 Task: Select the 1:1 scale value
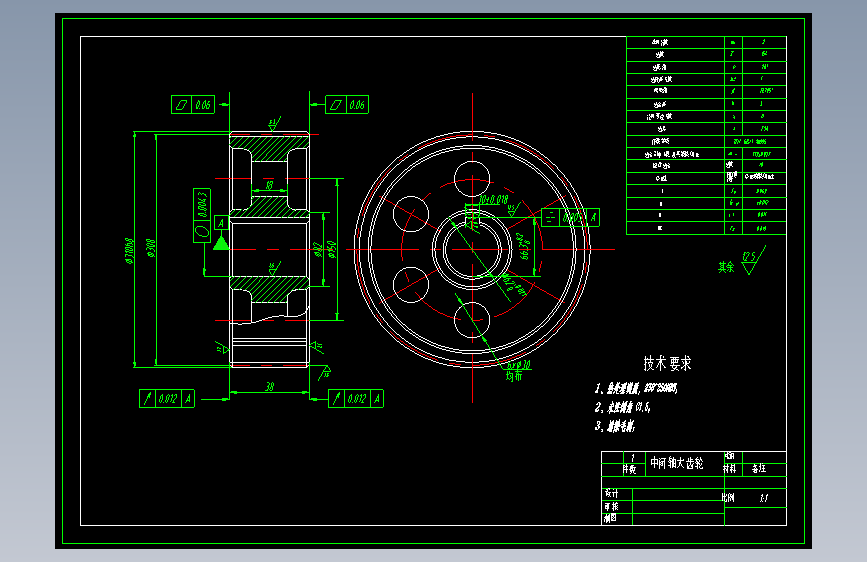coord(764,498)
